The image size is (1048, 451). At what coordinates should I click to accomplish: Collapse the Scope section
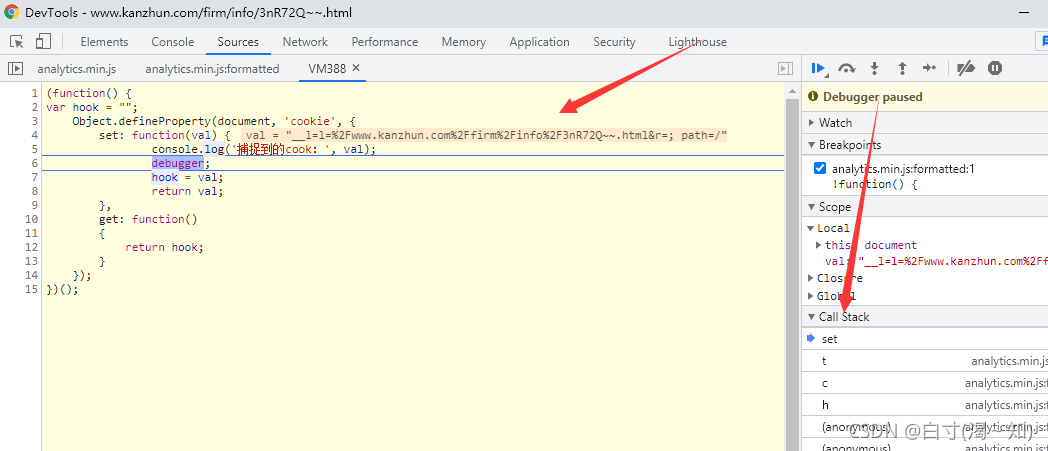coord(812,207)
